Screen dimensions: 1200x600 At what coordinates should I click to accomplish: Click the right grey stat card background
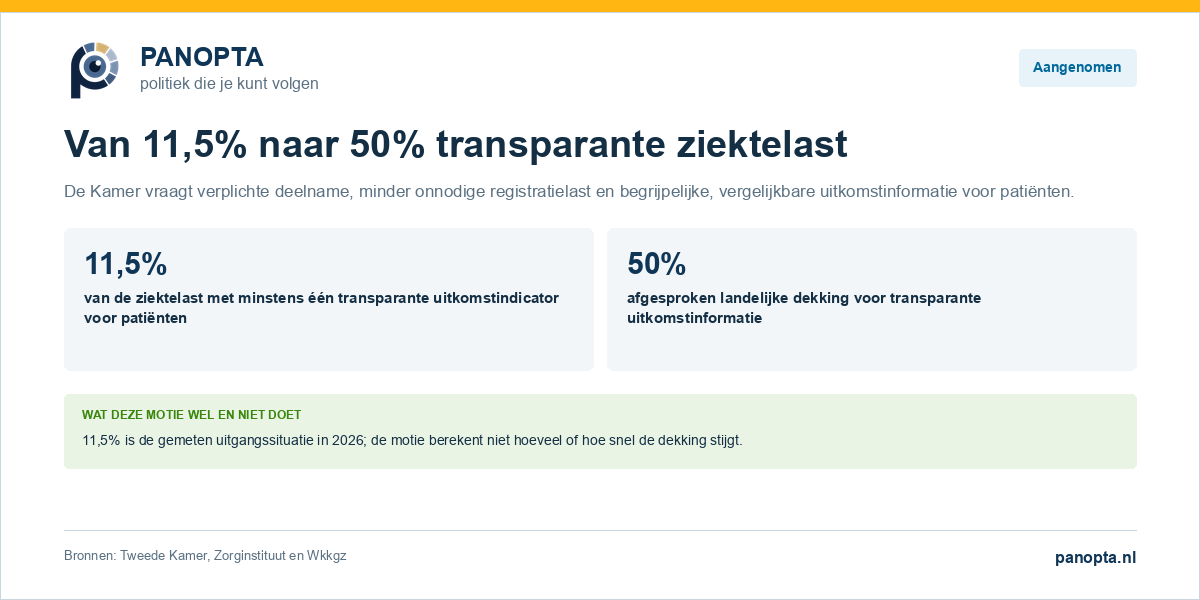(872, 348)
